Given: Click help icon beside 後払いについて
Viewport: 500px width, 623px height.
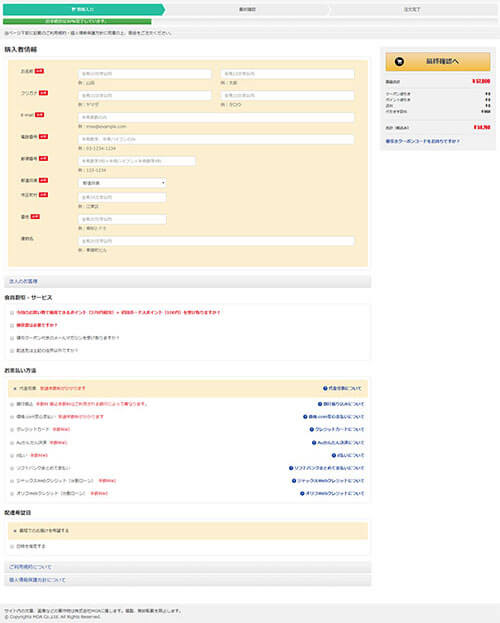Looking at the screenshot, I should 334,455.
